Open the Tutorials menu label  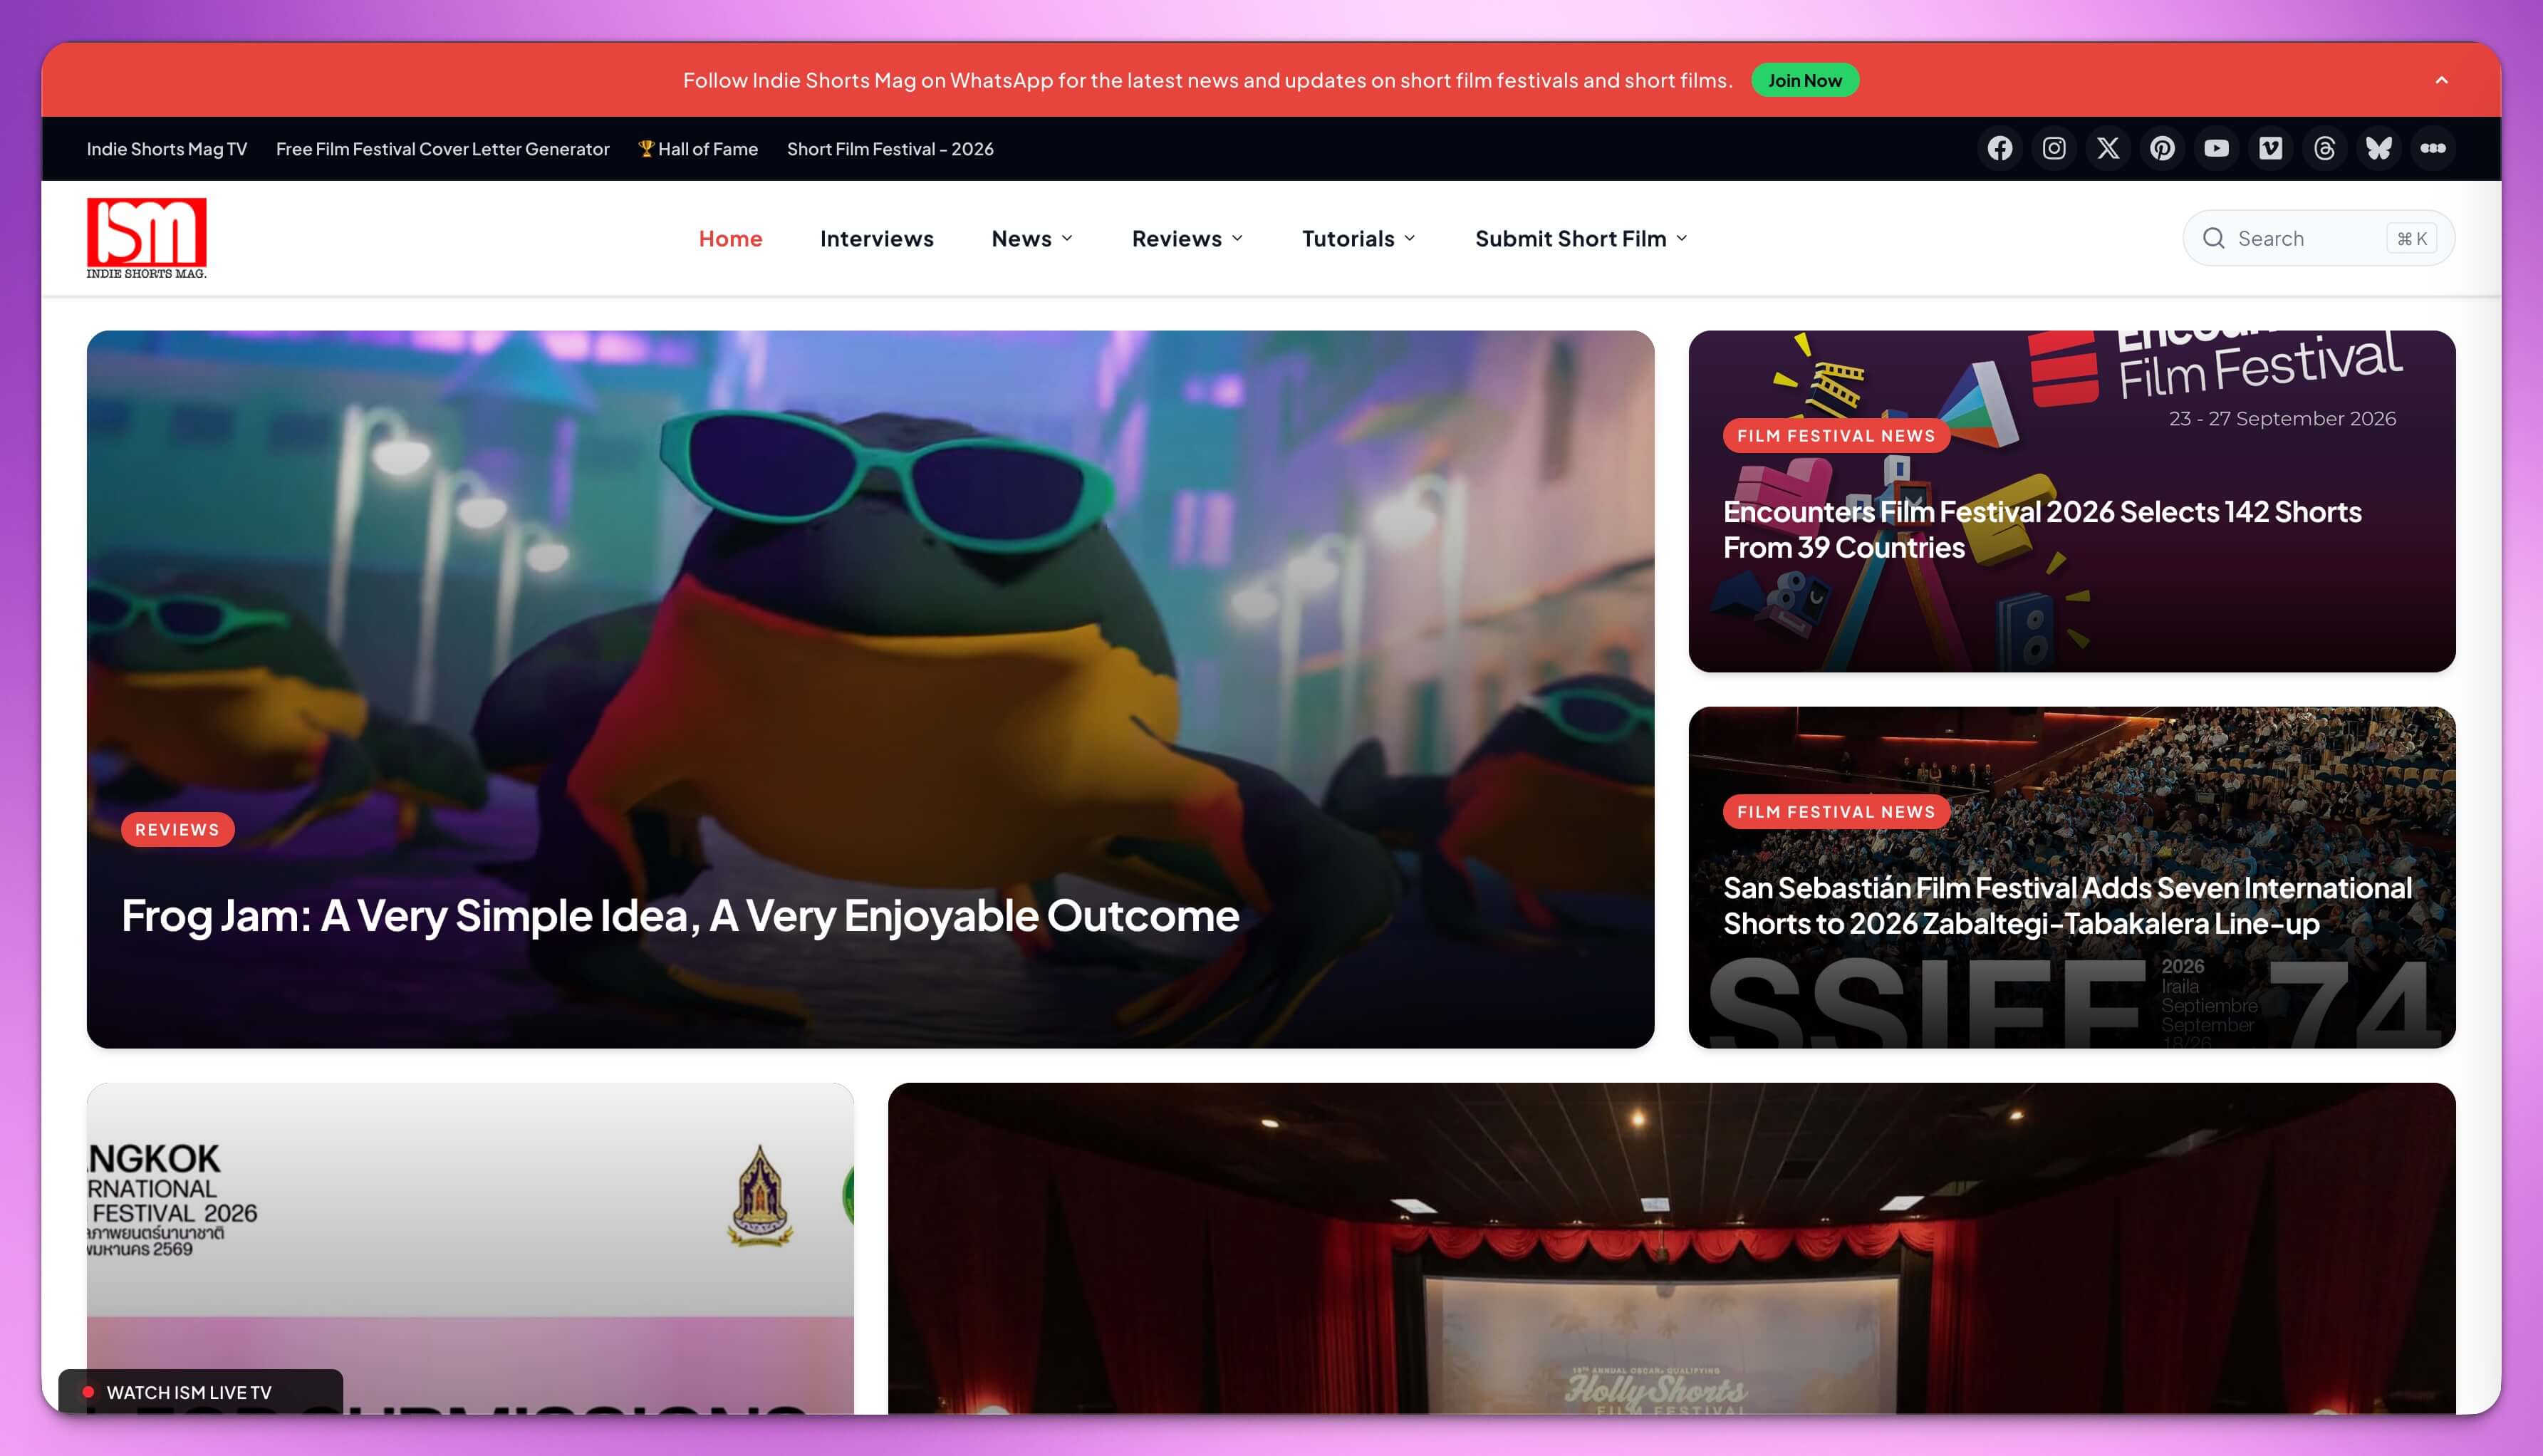(x=1347, y=238)
